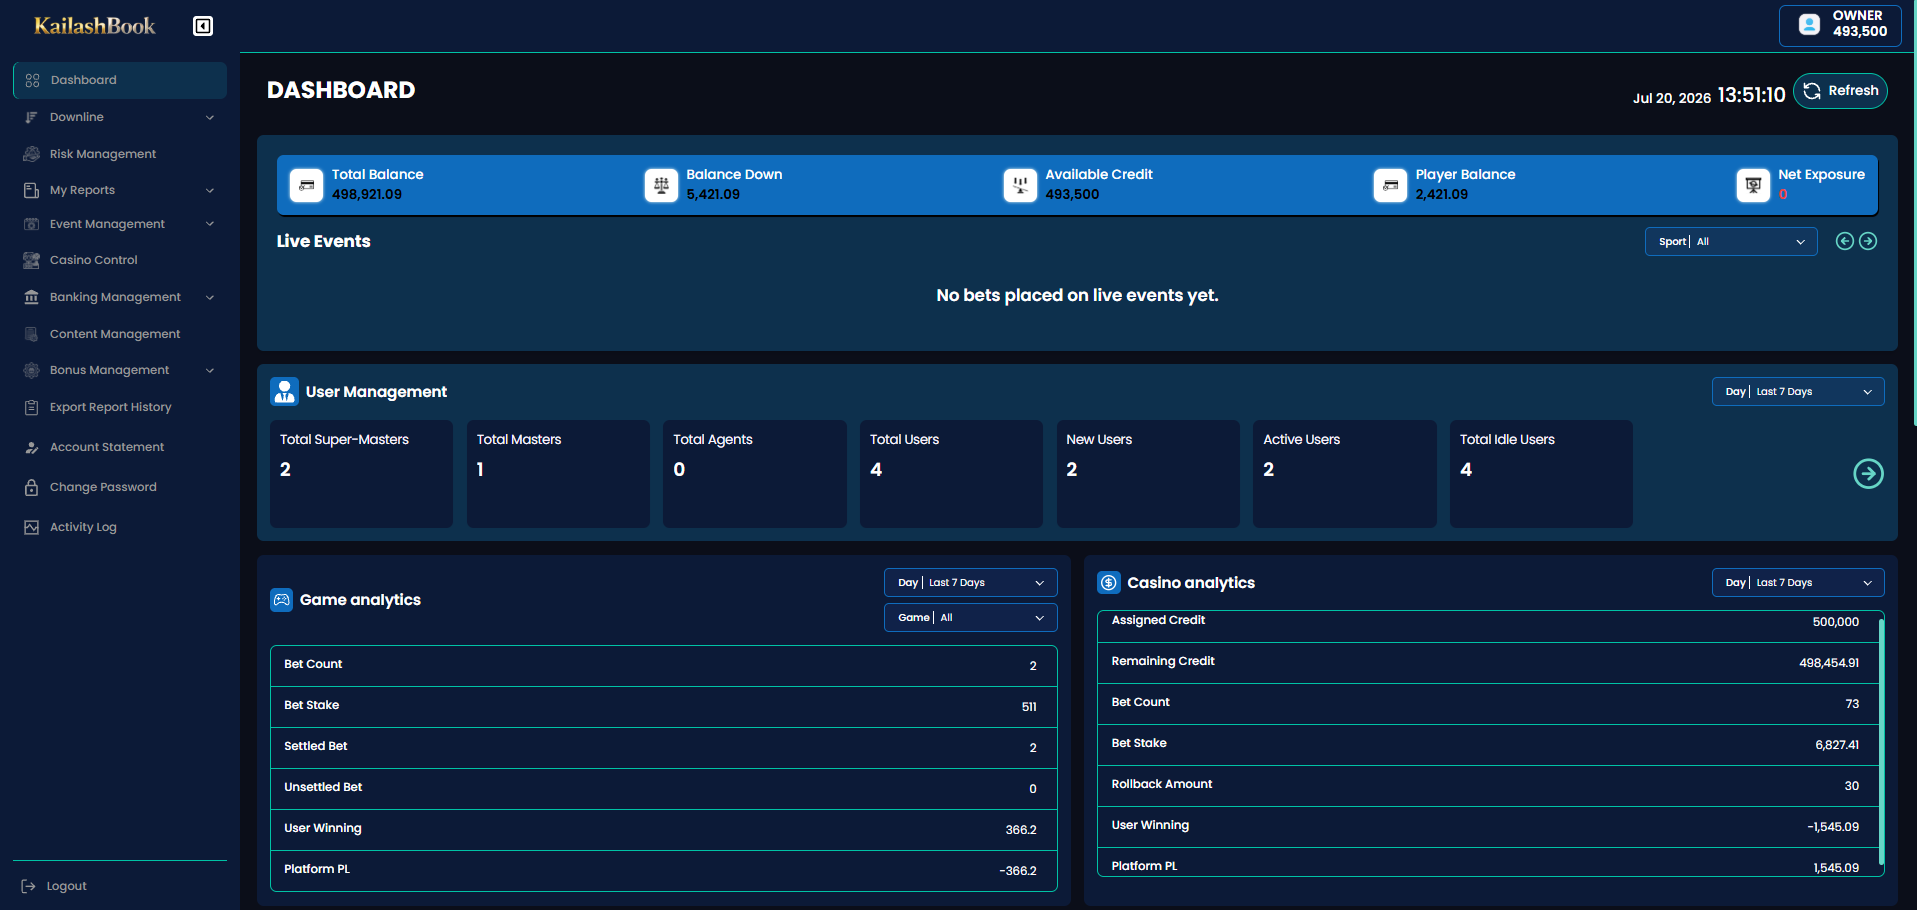
Task: Click the Total Balance card icon
Action: coord(306,185)
